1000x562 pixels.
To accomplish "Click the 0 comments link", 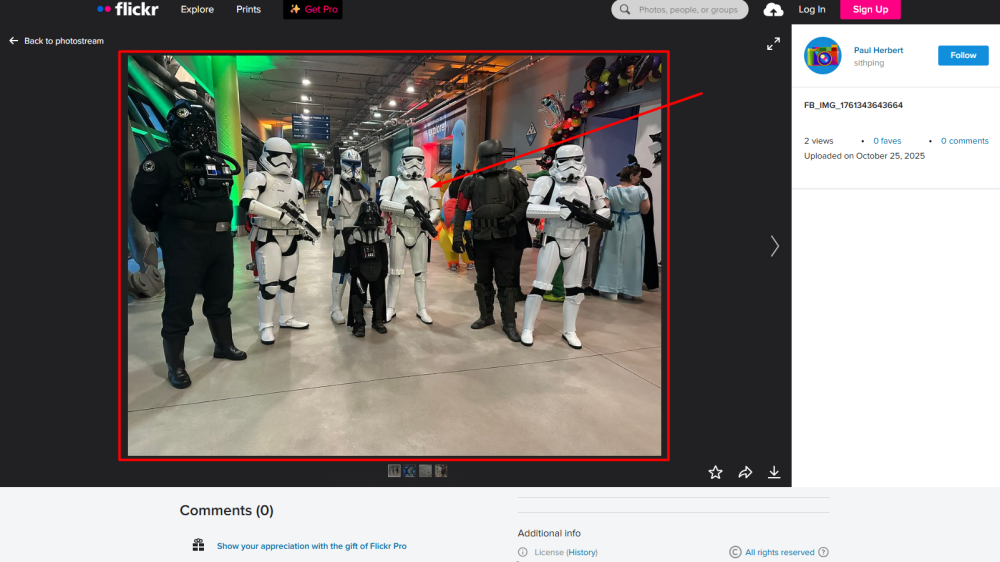I will 964,141.
